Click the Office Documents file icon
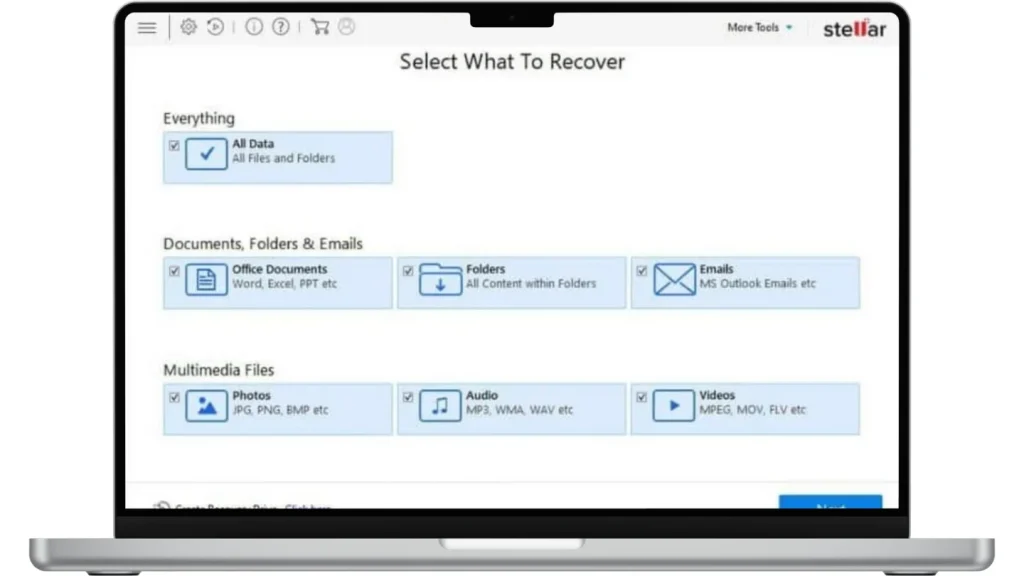1024x576 pixels. [x=206, y=280]
